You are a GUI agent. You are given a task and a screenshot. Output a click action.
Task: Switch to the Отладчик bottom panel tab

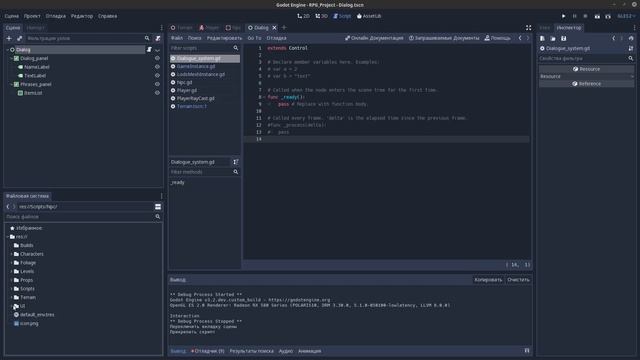[208, 351]
